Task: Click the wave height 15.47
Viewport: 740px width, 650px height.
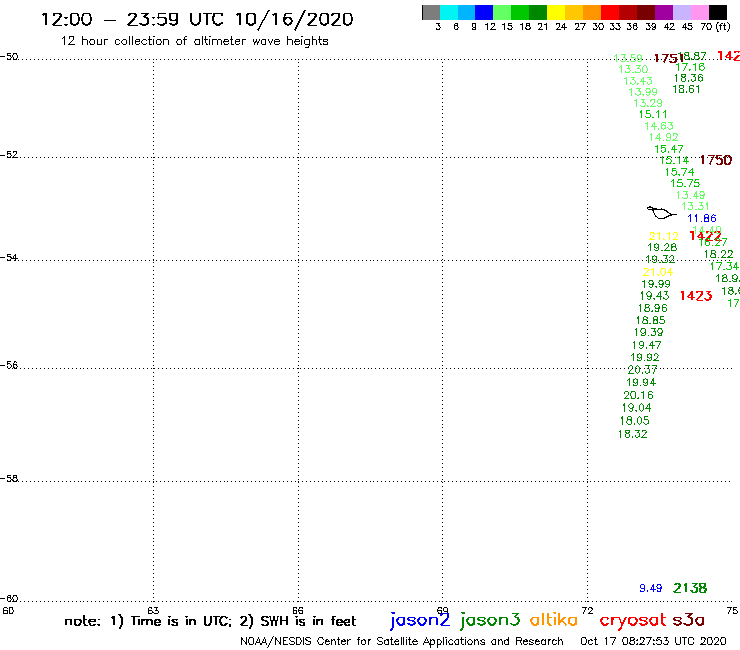Action: click(669, 149)
